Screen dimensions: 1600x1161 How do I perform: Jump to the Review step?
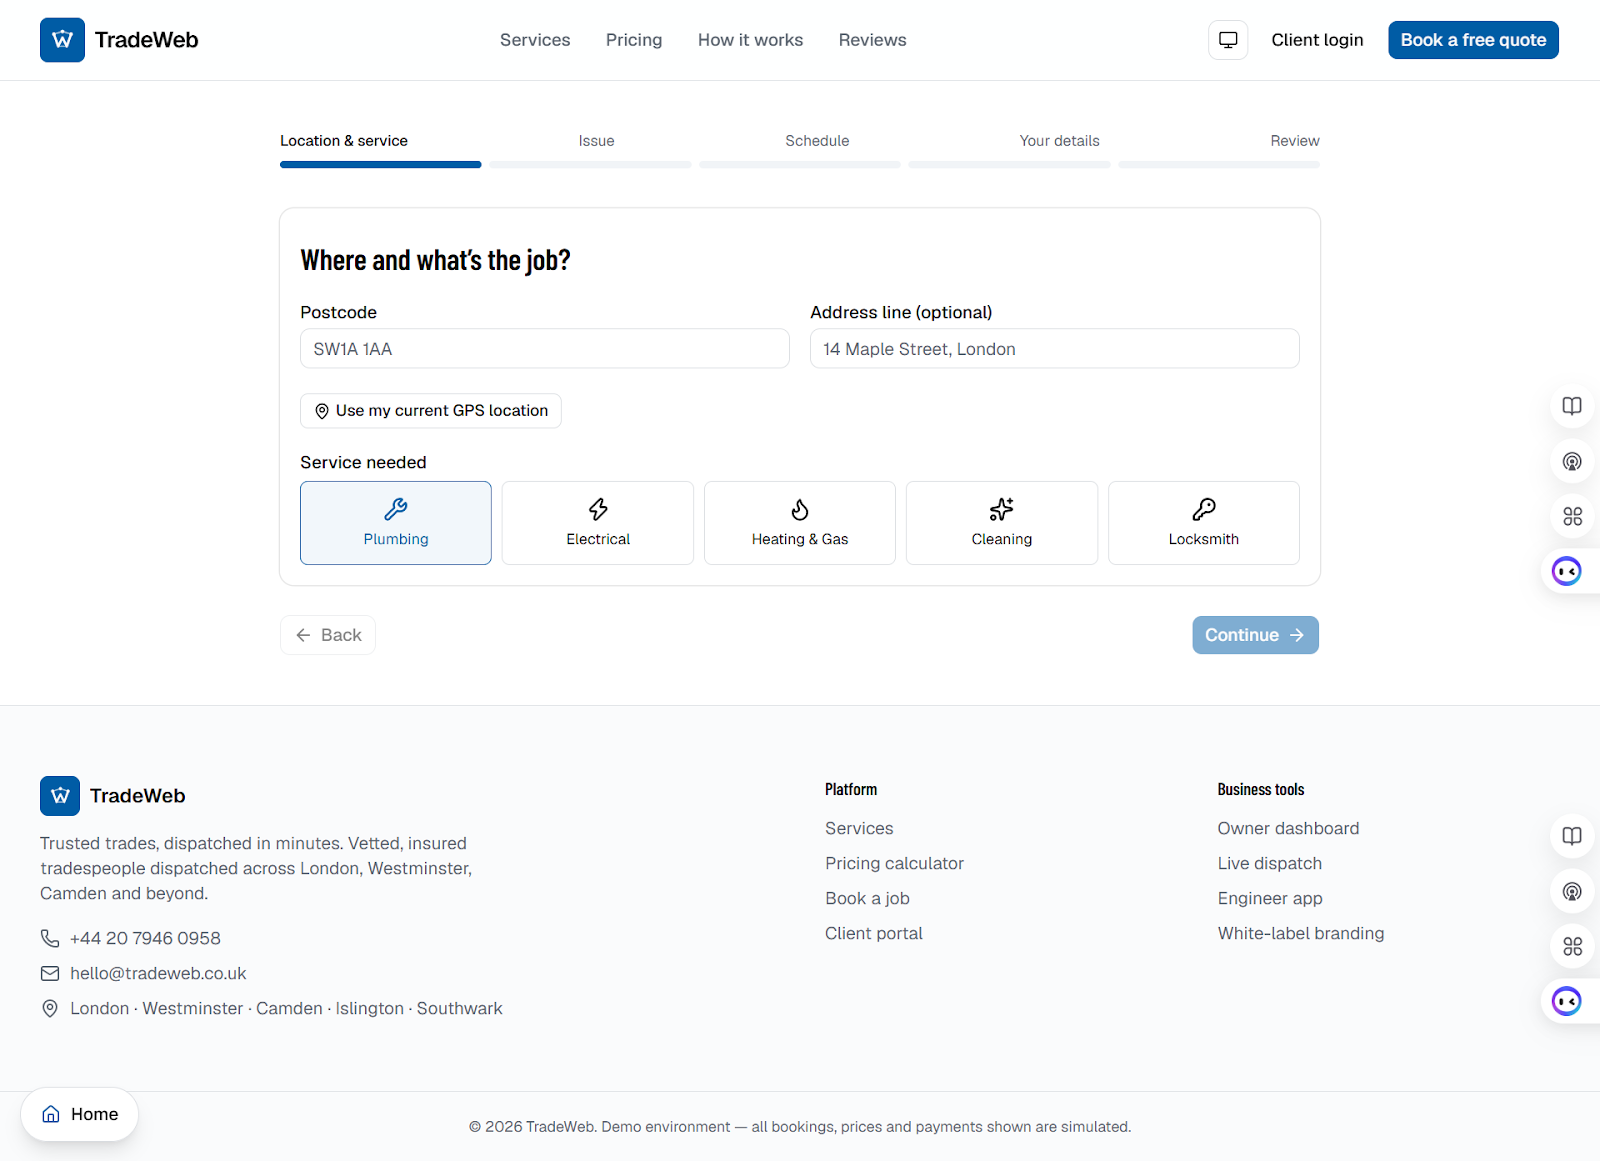[1295, 141]
